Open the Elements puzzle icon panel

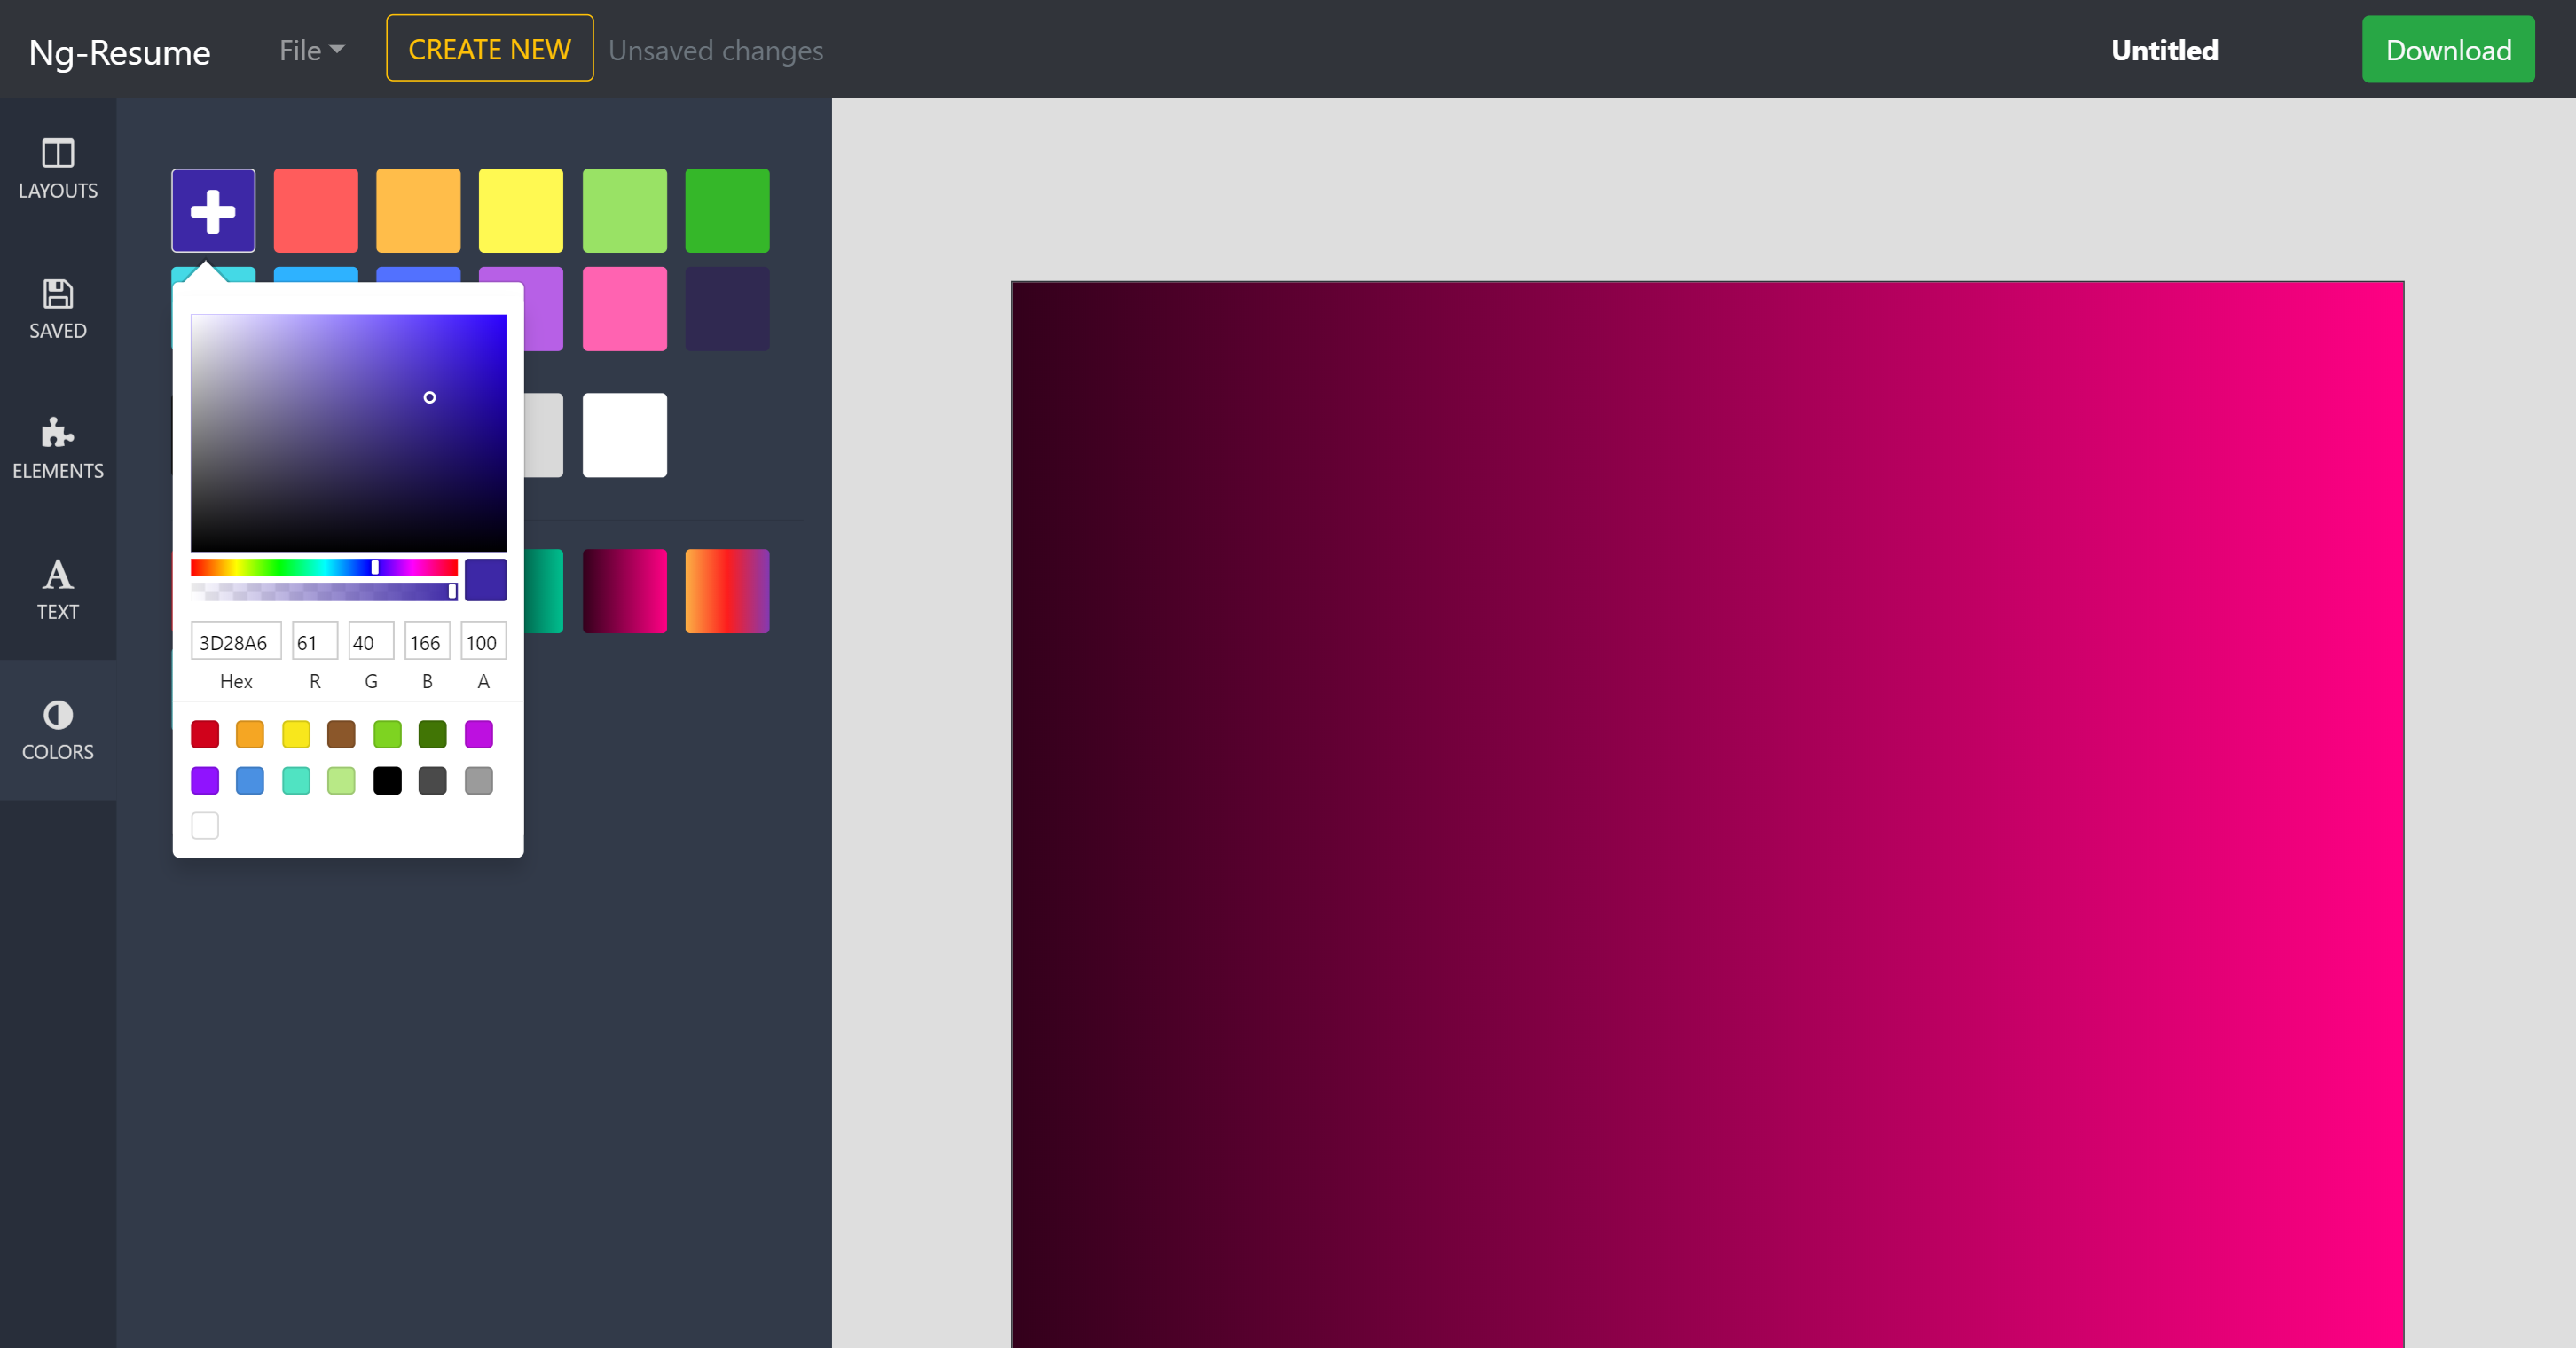(58, 449)
